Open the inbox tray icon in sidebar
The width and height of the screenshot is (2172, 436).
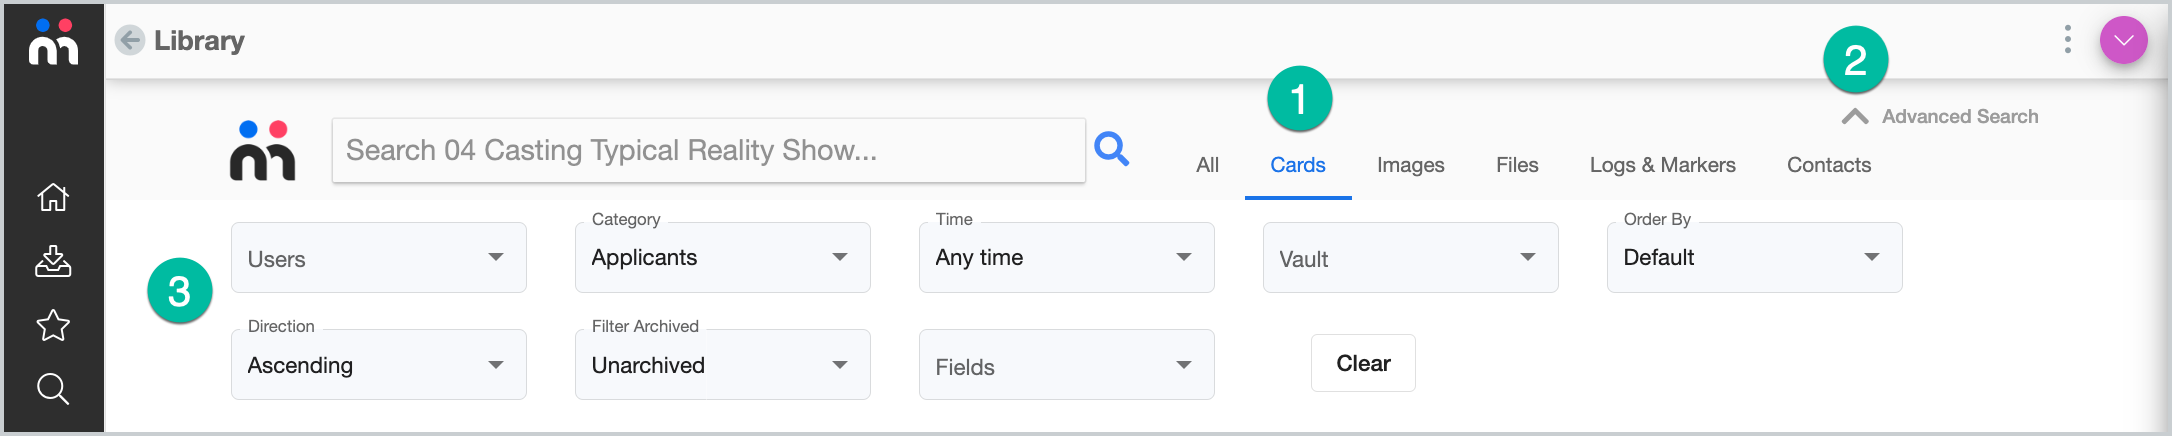click(53, 261)
